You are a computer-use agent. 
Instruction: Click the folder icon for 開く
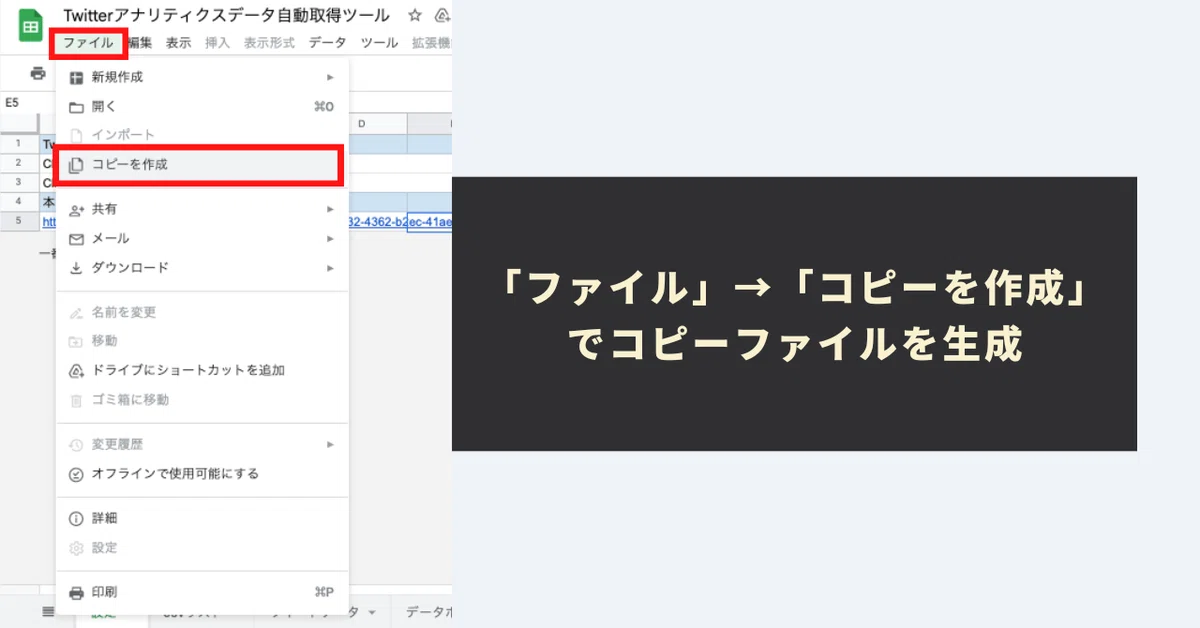tap(76, 107)
